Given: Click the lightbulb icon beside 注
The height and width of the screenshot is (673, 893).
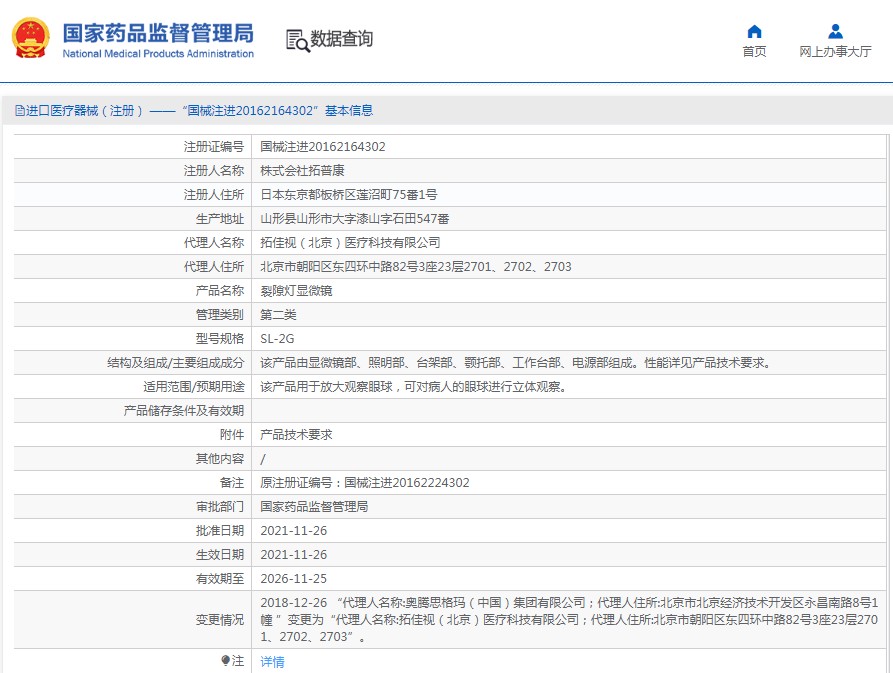Looking at the screenshot, I should (226, 660).
